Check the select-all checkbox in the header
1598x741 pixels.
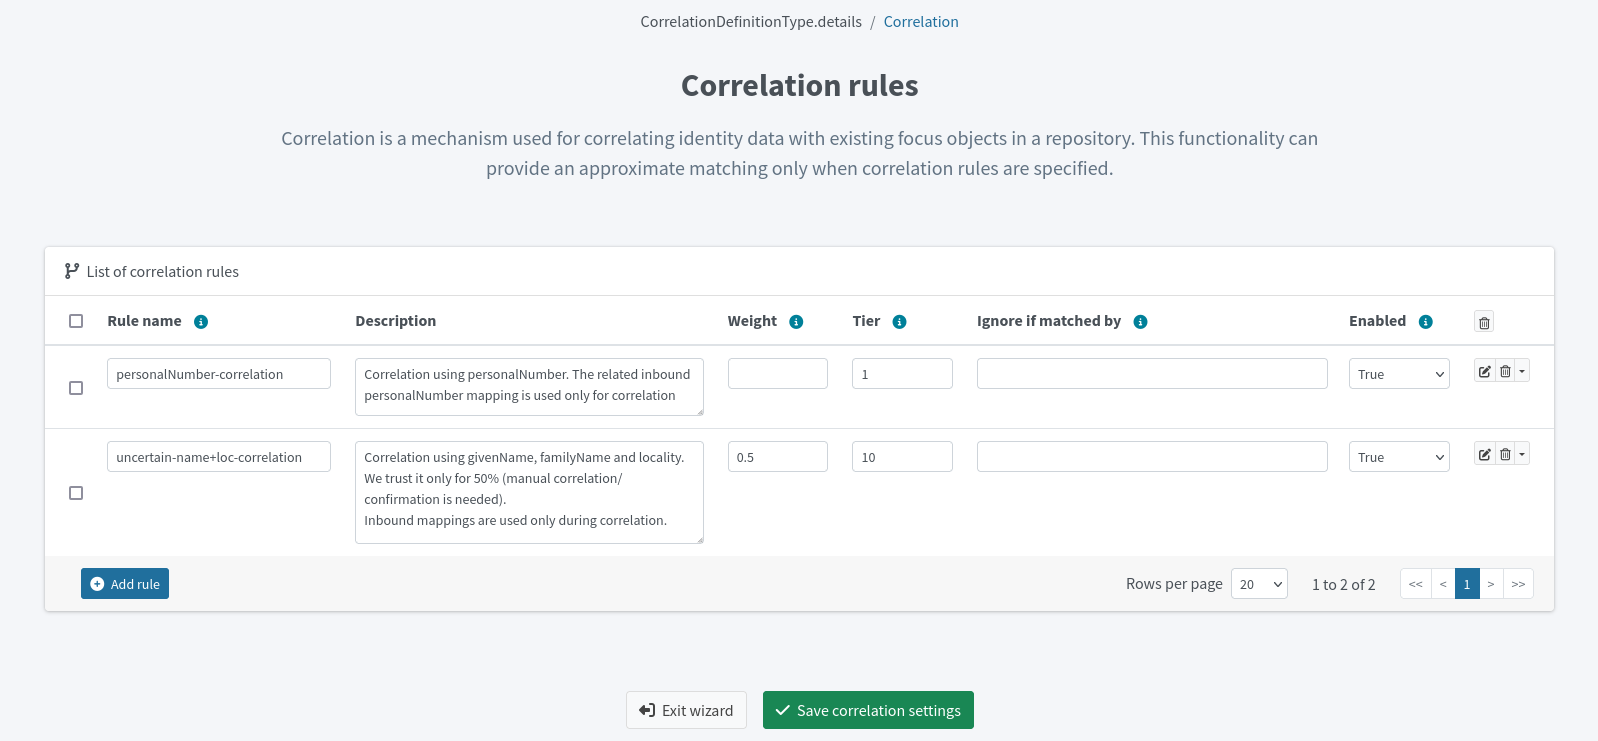[76, 321]
